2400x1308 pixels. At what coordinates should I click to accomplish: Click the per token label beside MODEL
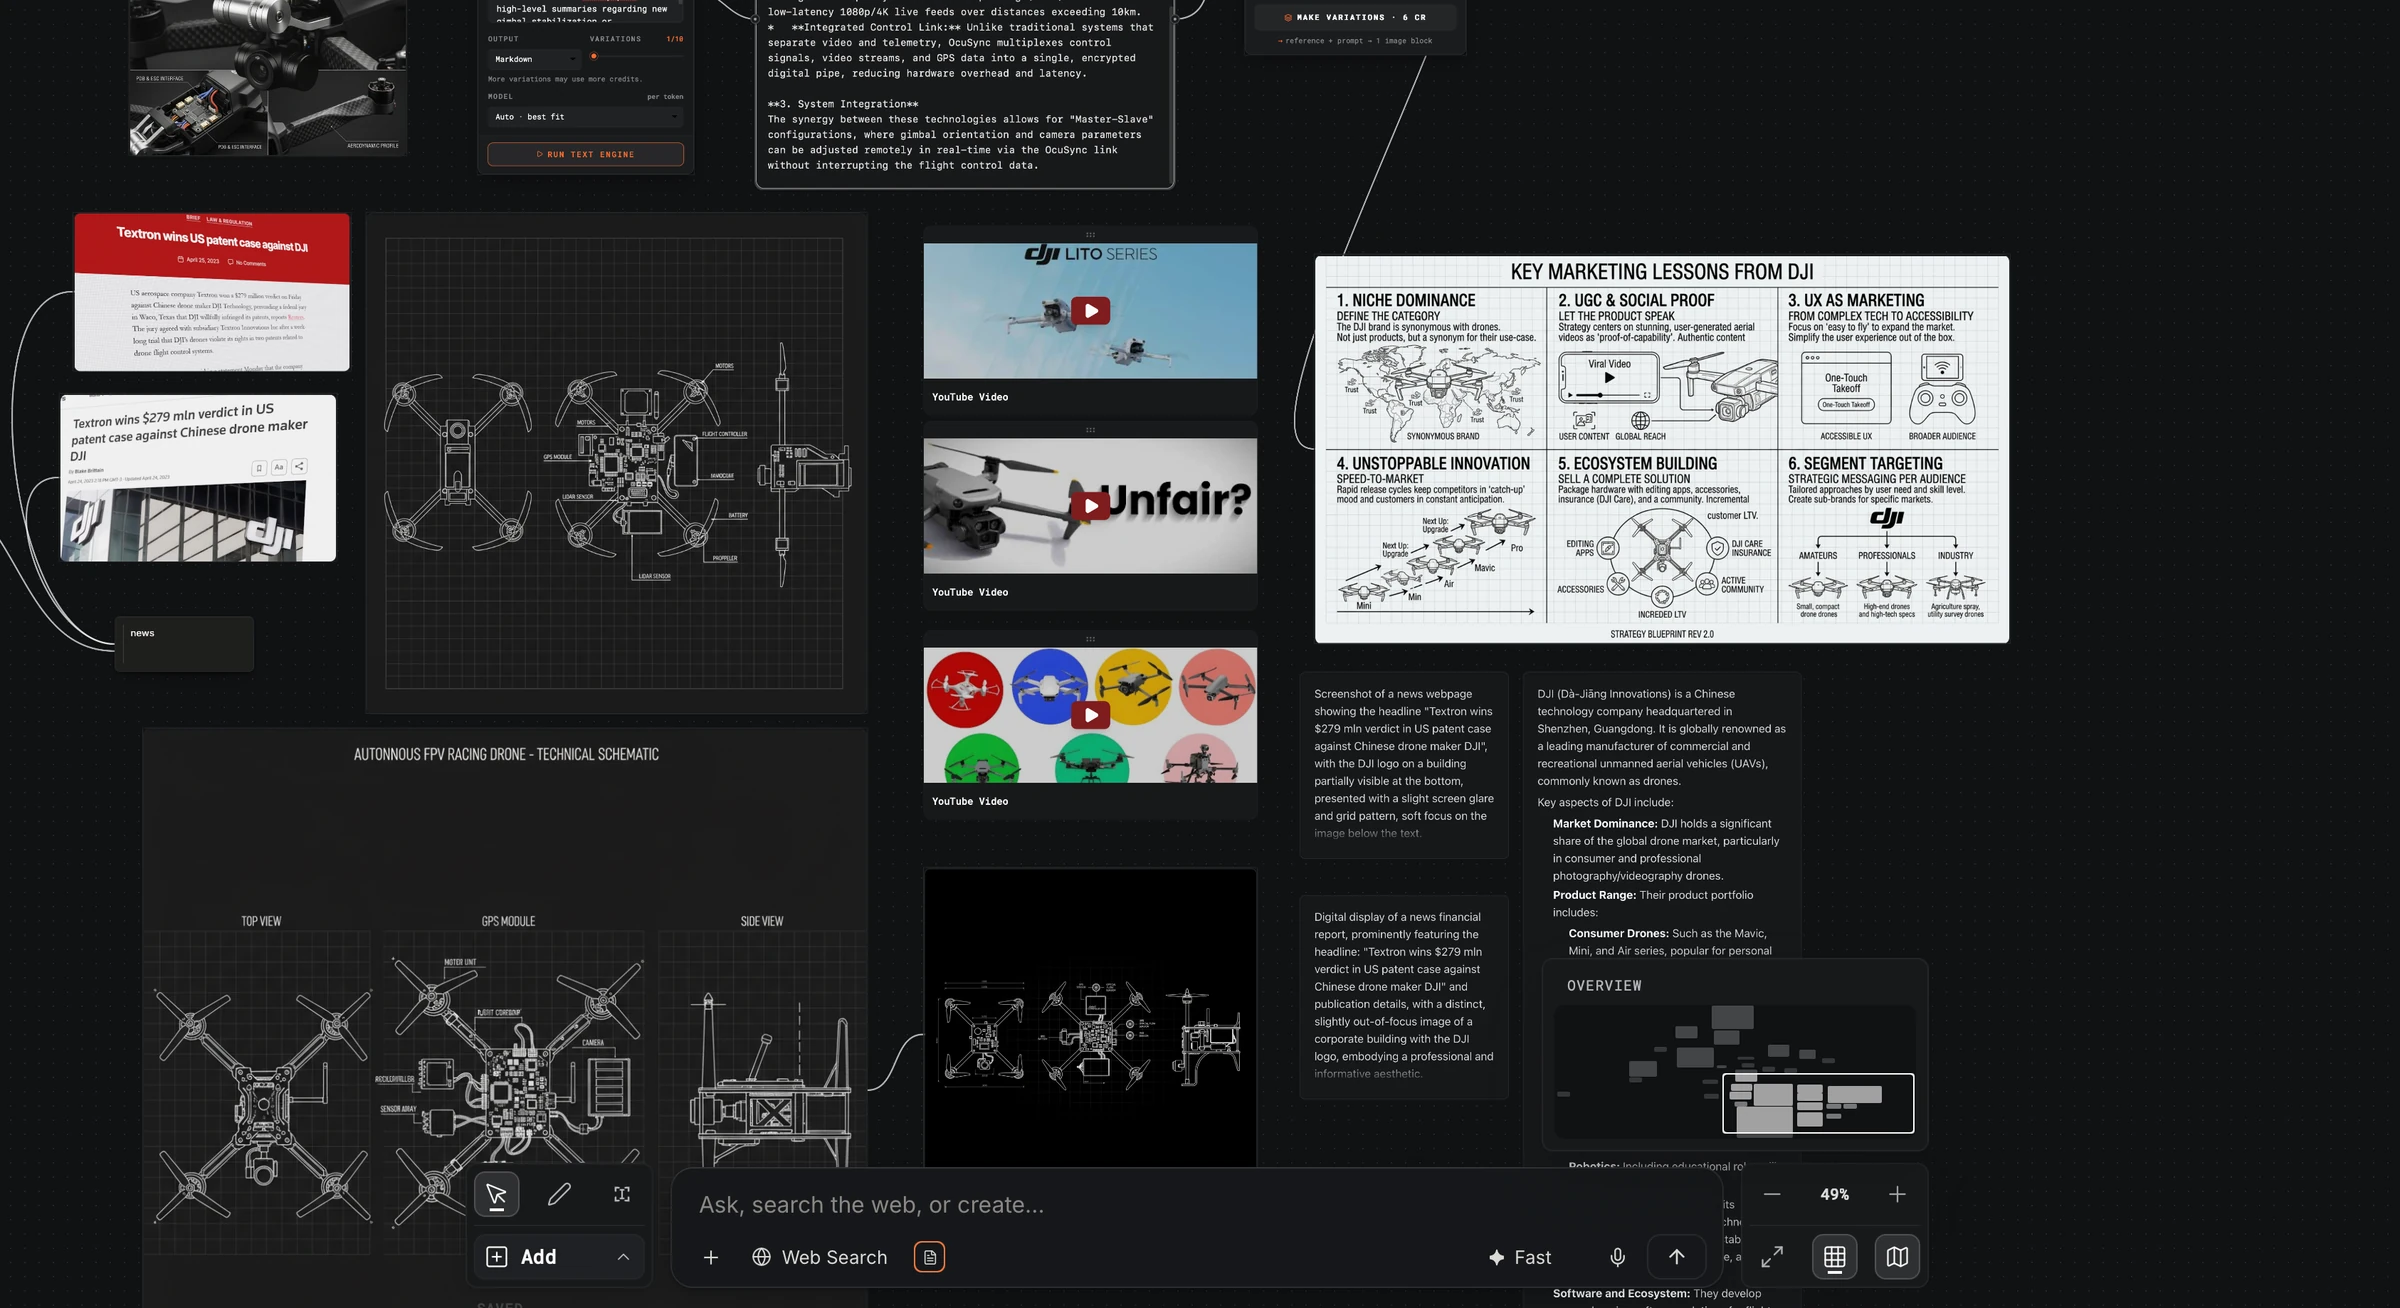(x=665, y=97)
